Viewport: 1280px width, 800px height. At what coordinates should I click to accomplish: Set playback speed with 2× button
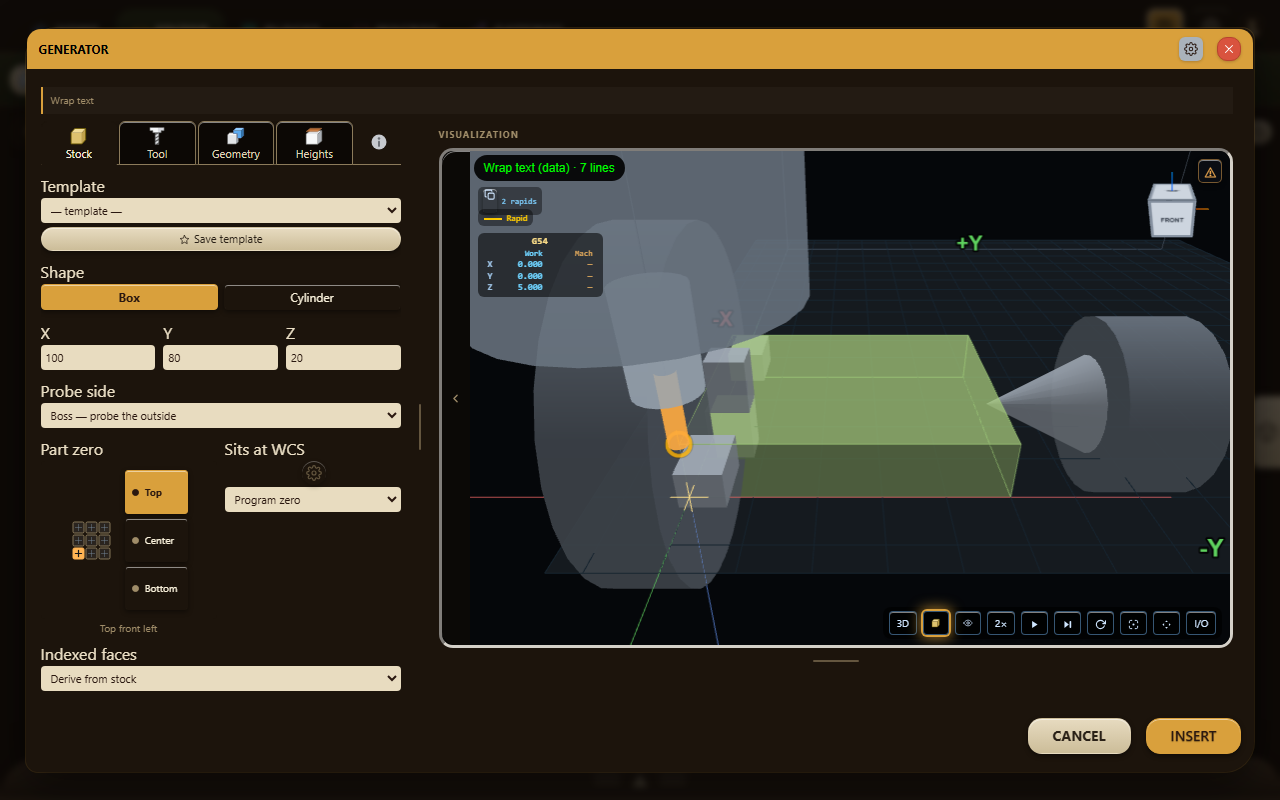click(1000, 623)
